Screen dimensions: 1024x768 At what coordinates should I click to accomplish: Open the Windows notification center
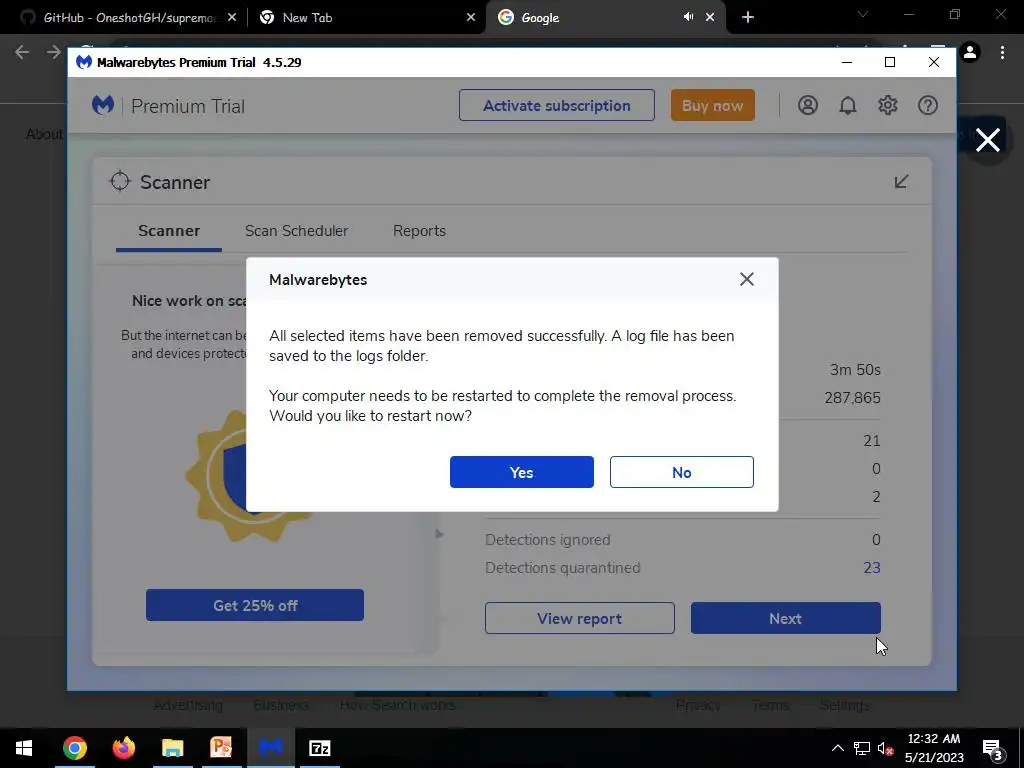[x=993, y=748]
